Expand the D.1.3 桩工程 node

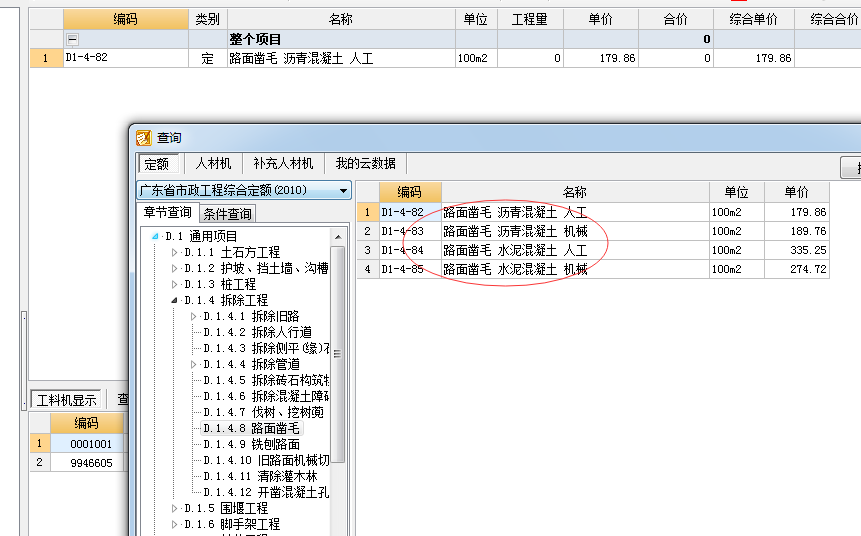pos(175,284)
